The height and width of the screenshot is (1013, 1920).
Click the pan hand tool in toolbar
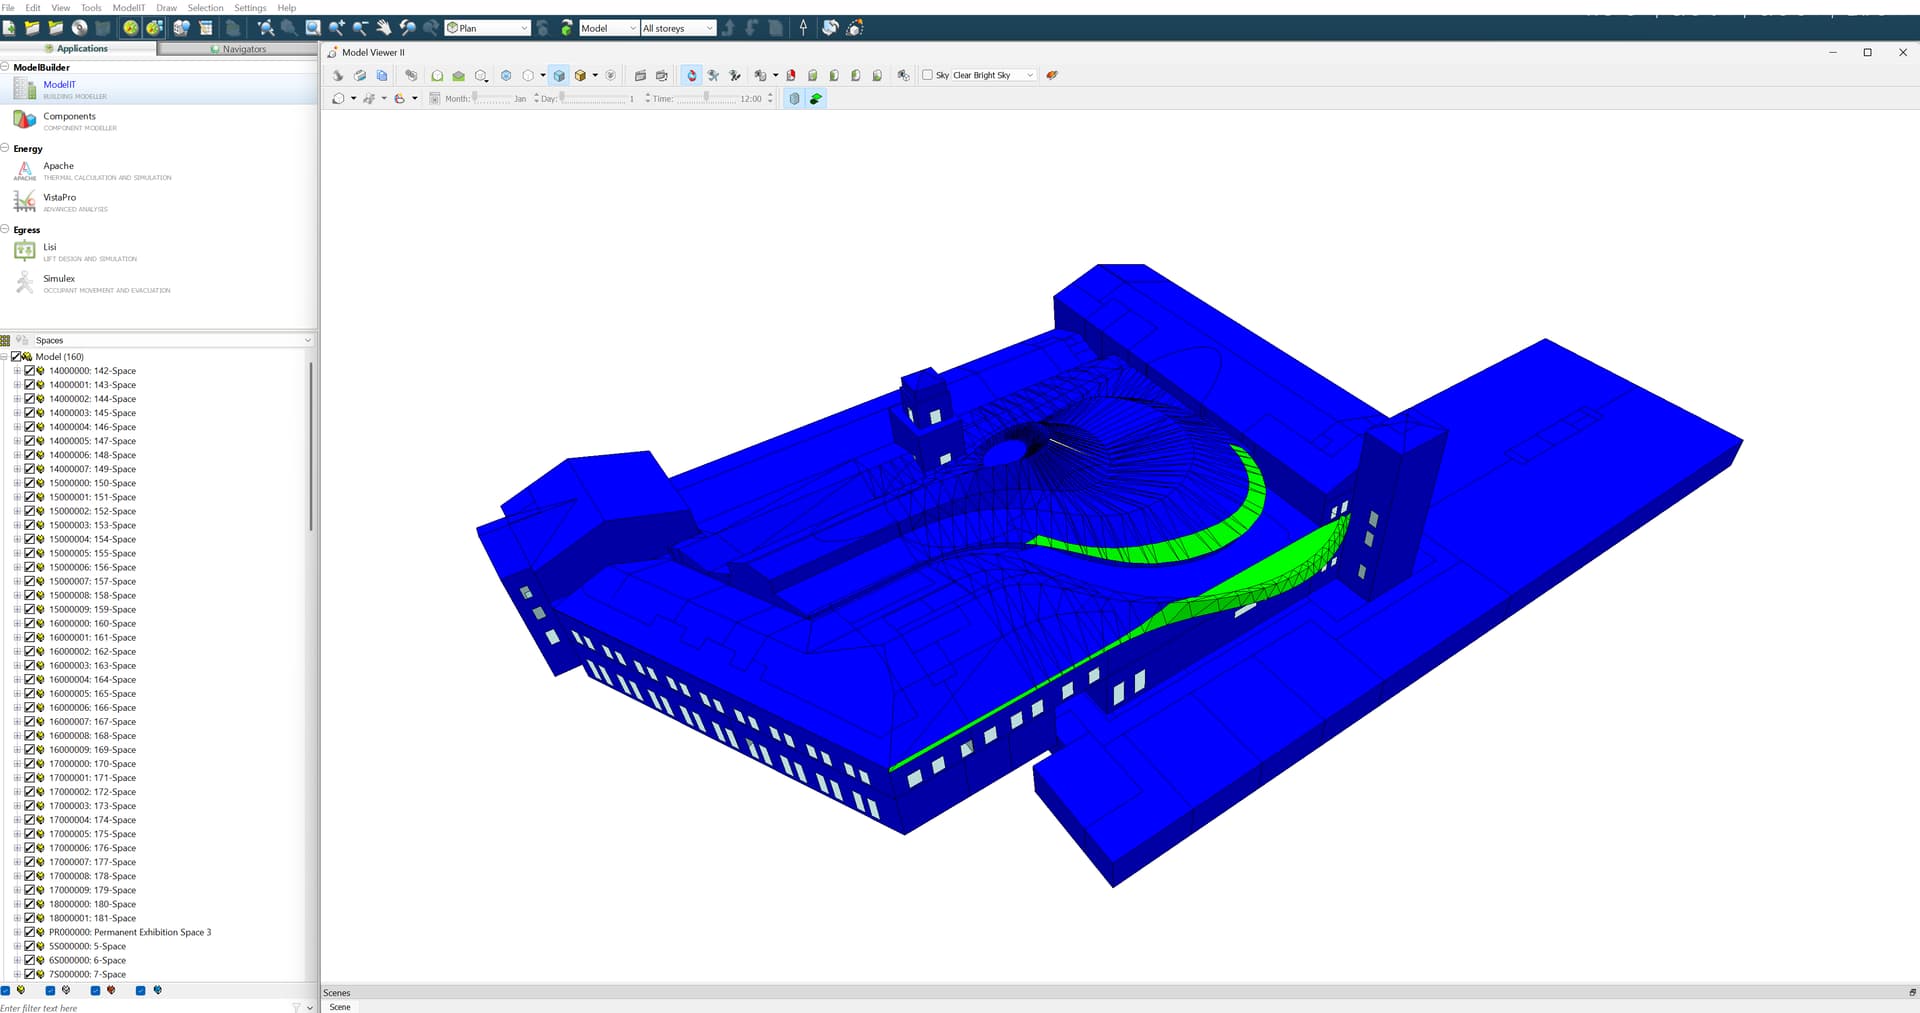(x=384, y=28)
